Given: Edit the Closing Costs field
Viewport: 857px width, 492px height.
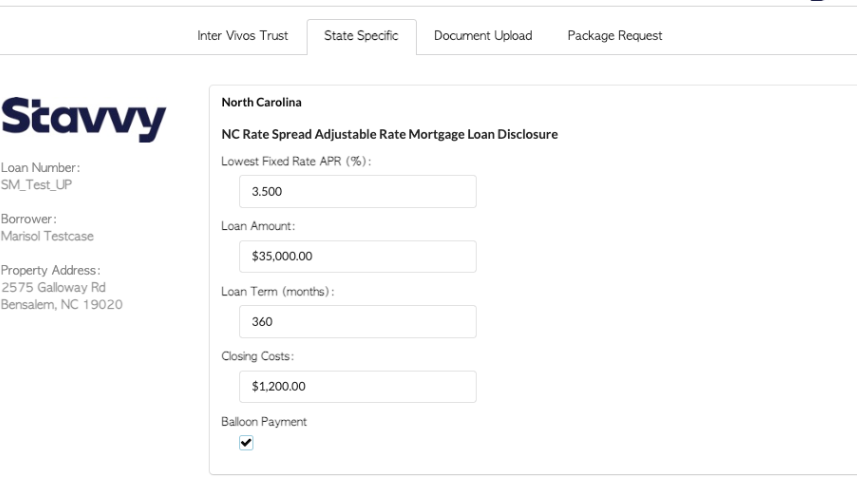Looking at the screenshot, I should click(357, 386).
